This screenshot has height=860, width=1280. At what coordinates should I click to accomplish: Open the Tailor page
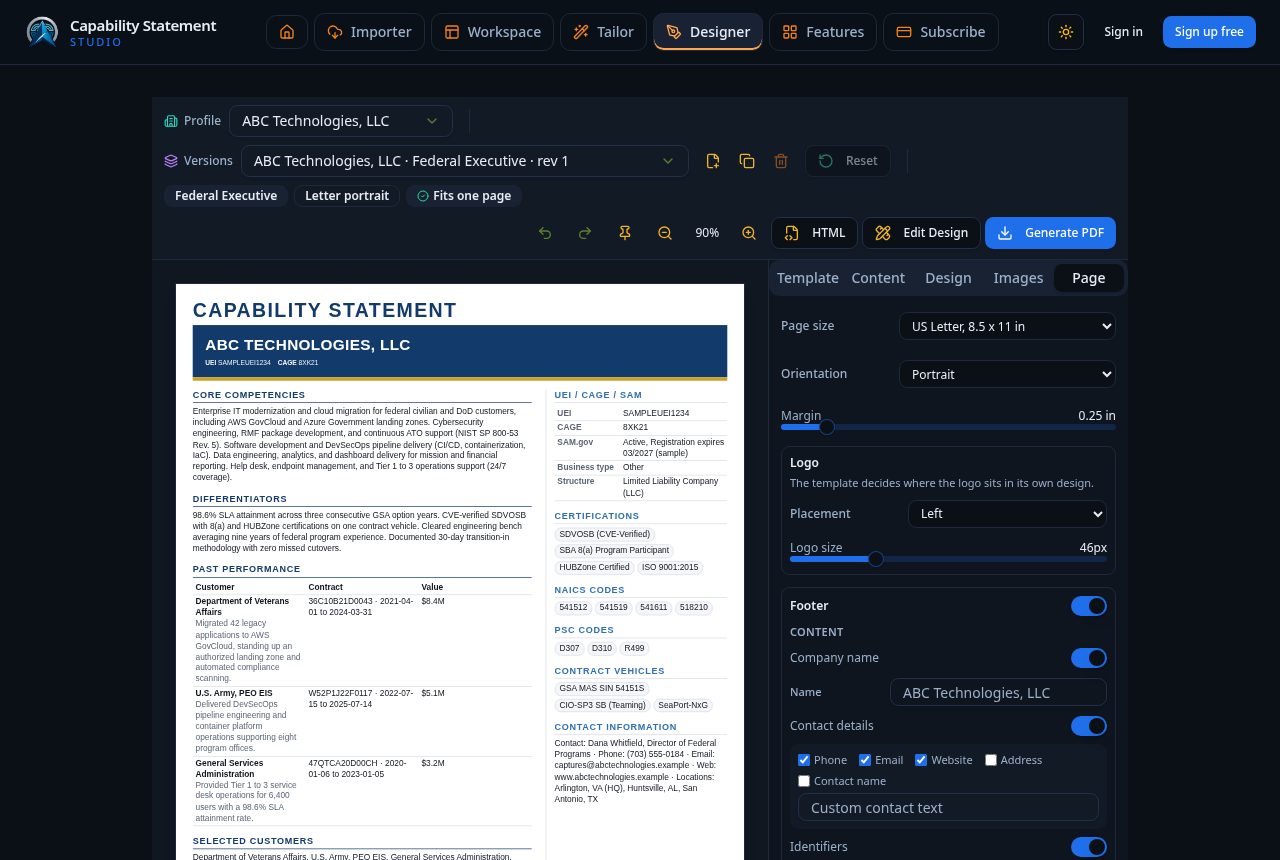pos(603,32)
